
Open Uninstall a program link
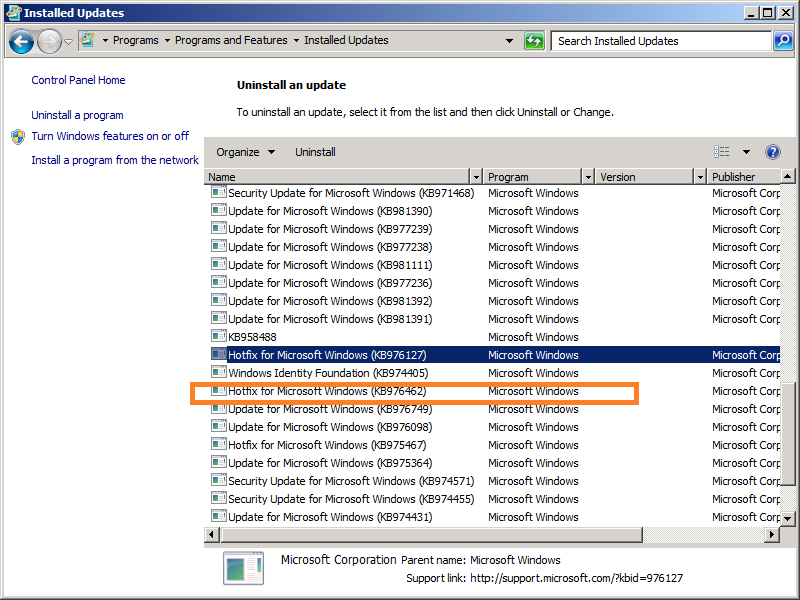pyautogui.click(x=77, y=115)
